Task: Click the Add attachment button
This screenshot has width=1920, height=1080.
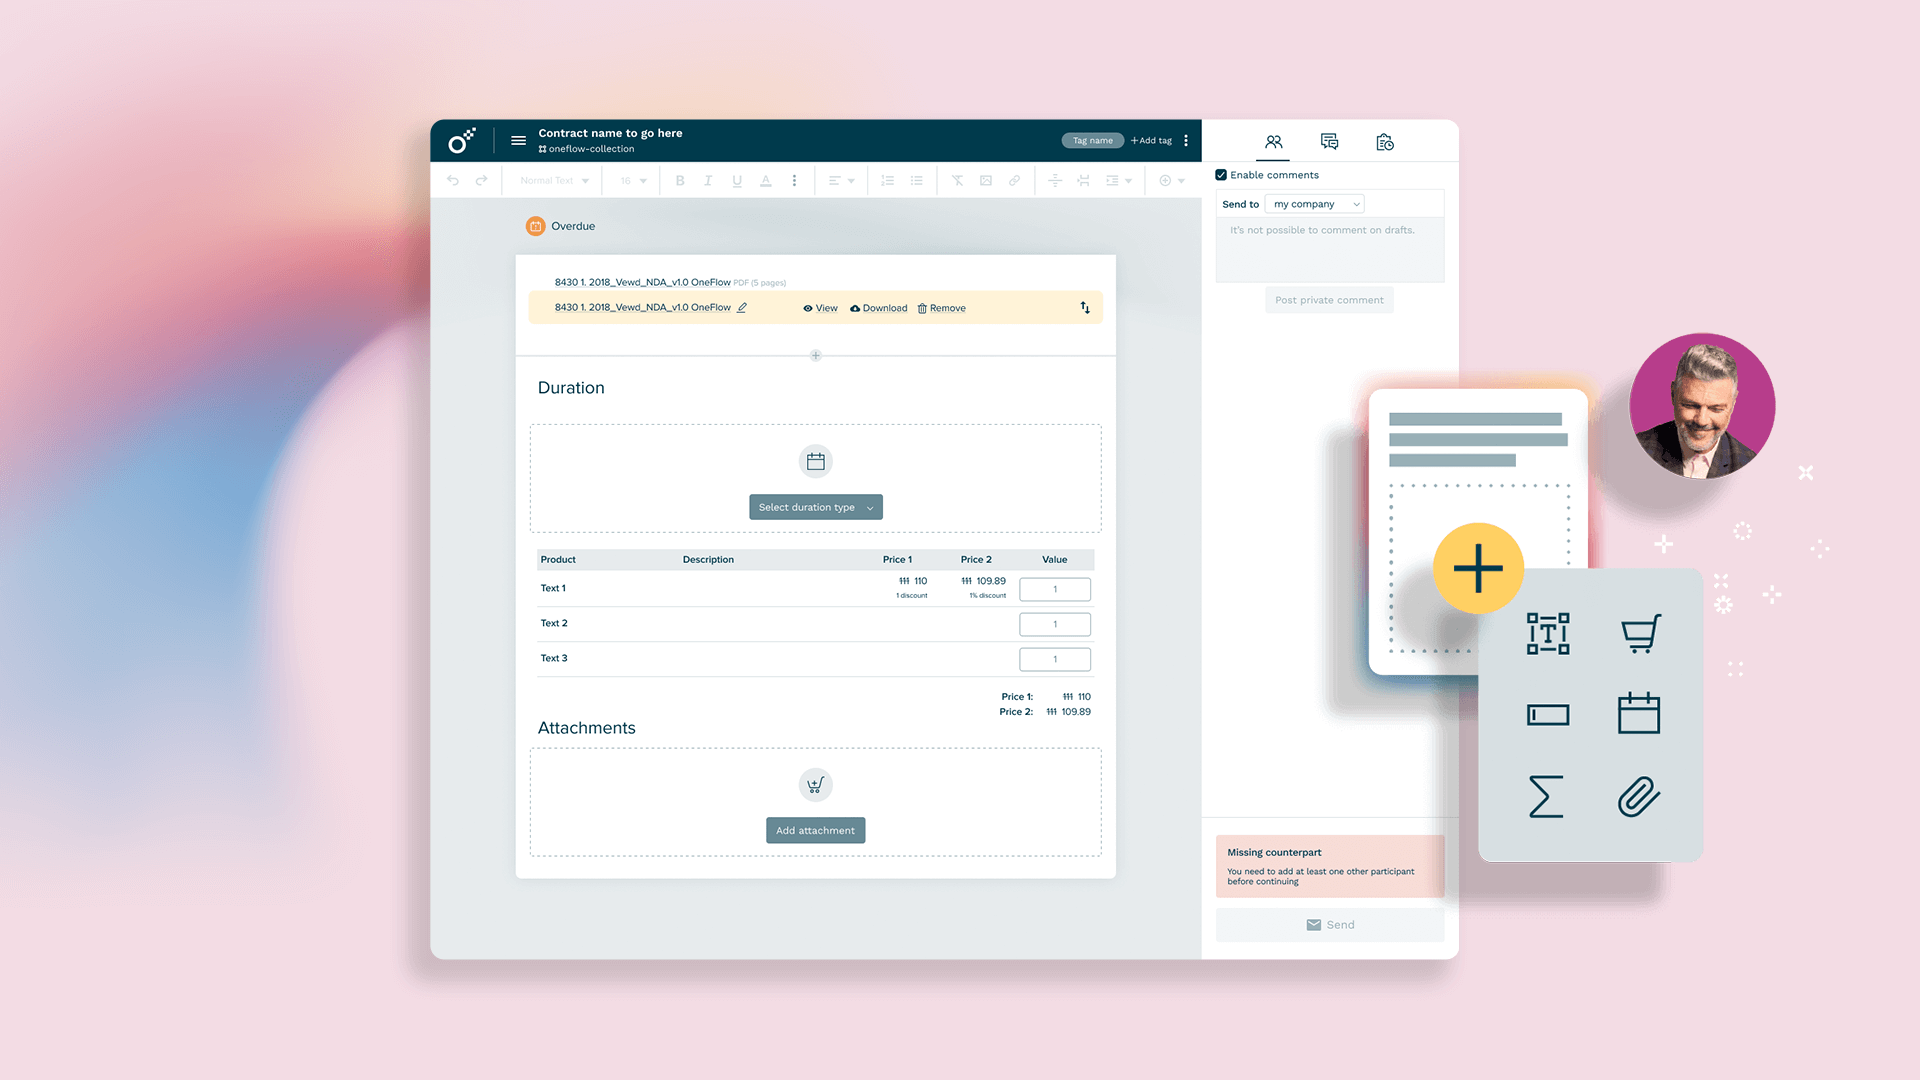Action: (815, 829)
